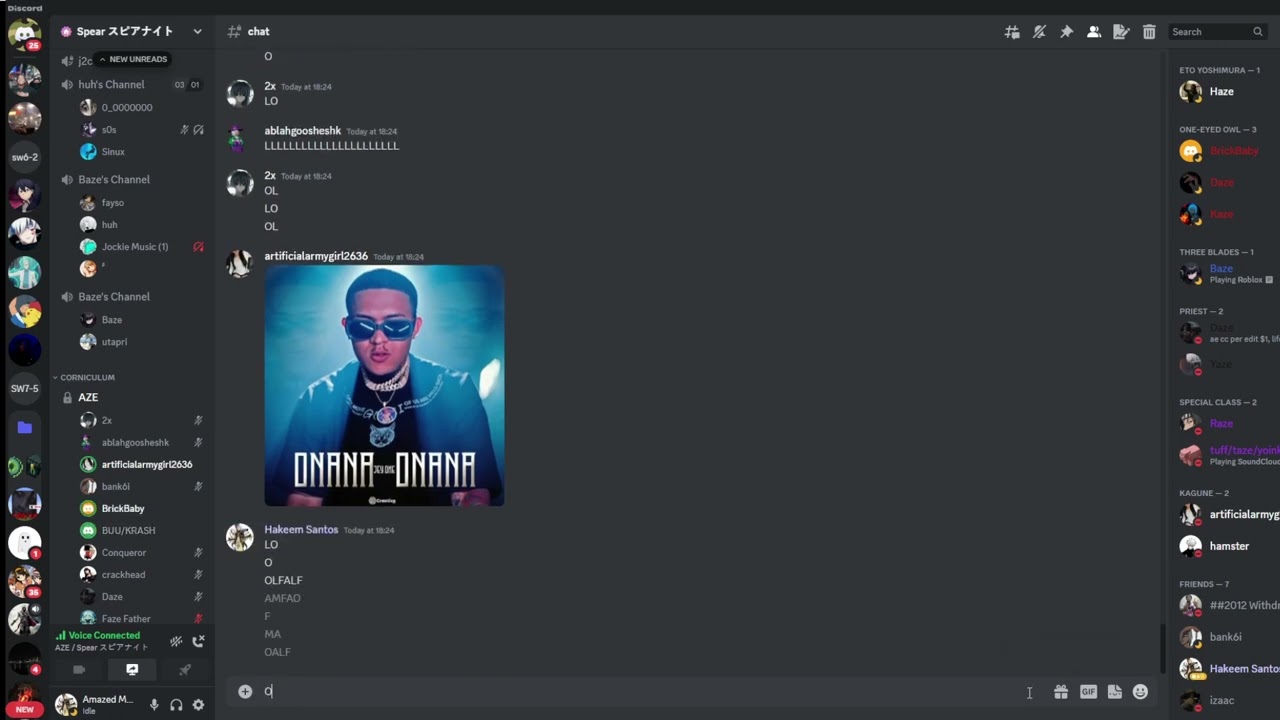Open the attachment plus button
This screenshot has width=1280, height=720.
[245, 691]
